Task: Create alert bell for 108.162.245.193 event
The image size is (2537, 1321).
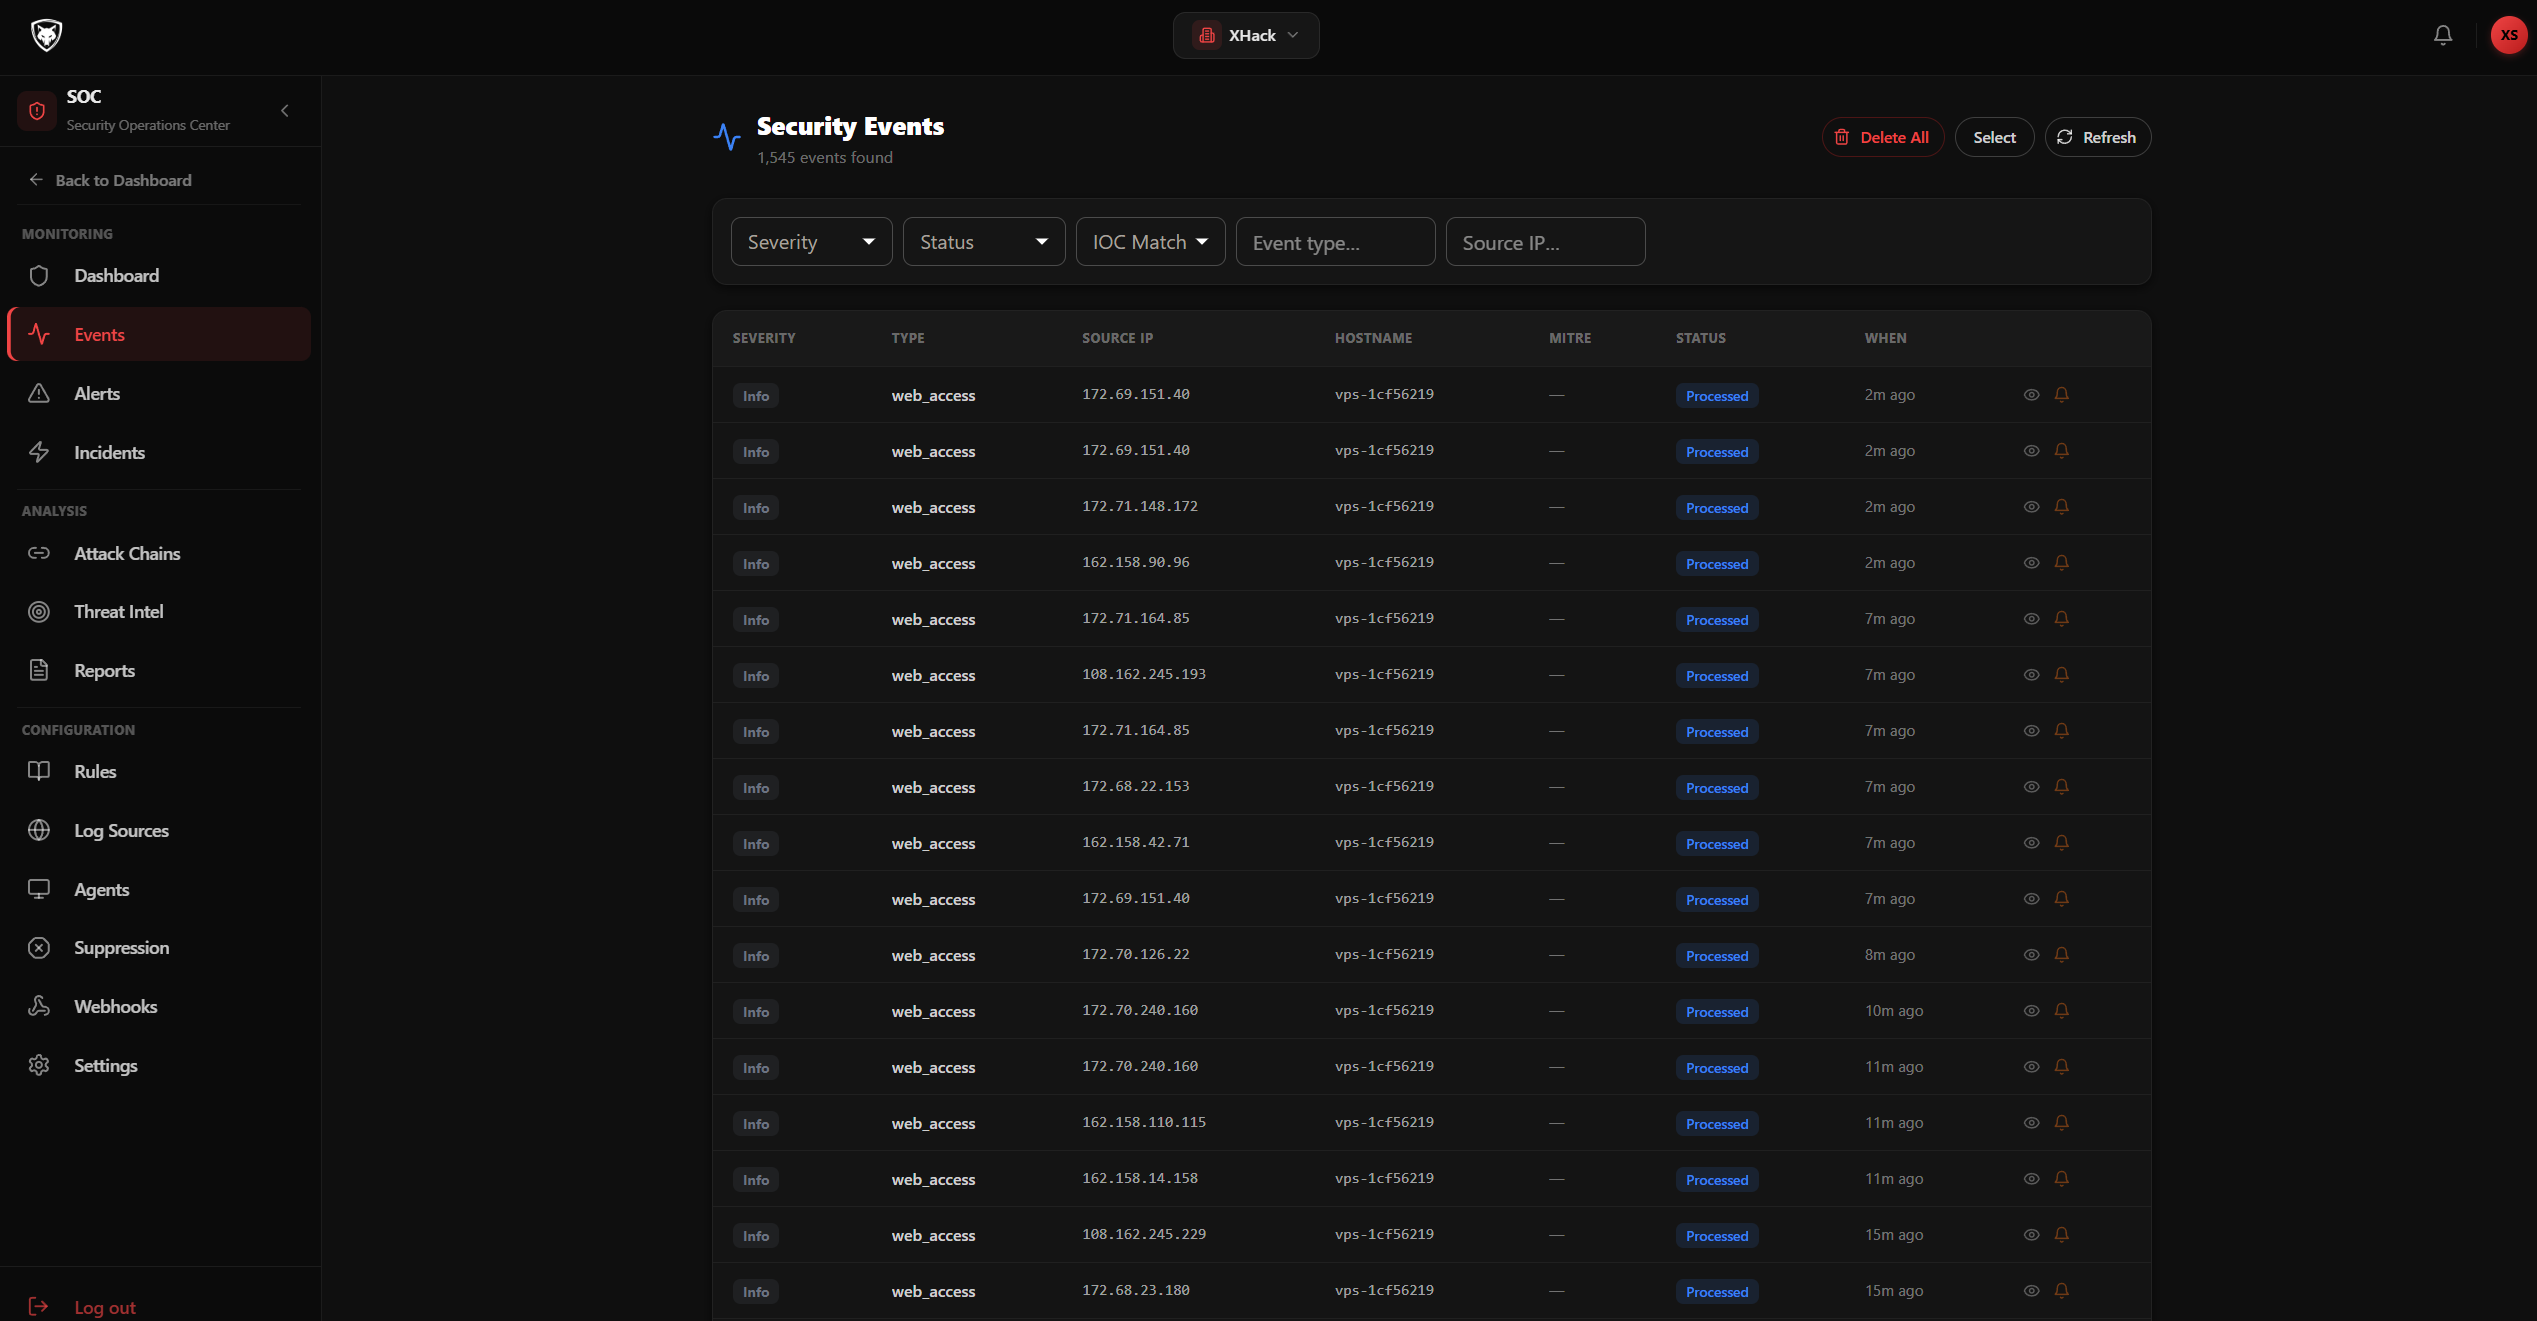Action: pyautogui.click(x=2061, y=675)
